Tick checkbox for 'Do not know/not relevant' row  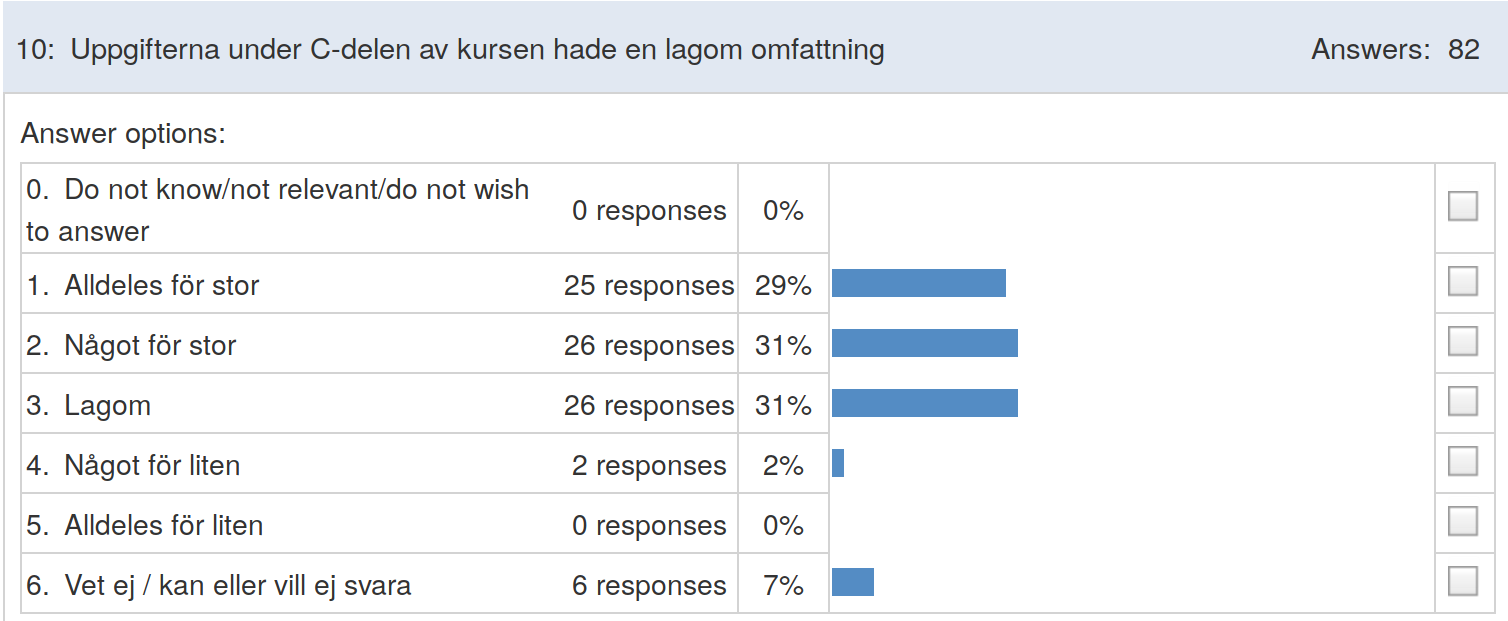coord(1463,207)
